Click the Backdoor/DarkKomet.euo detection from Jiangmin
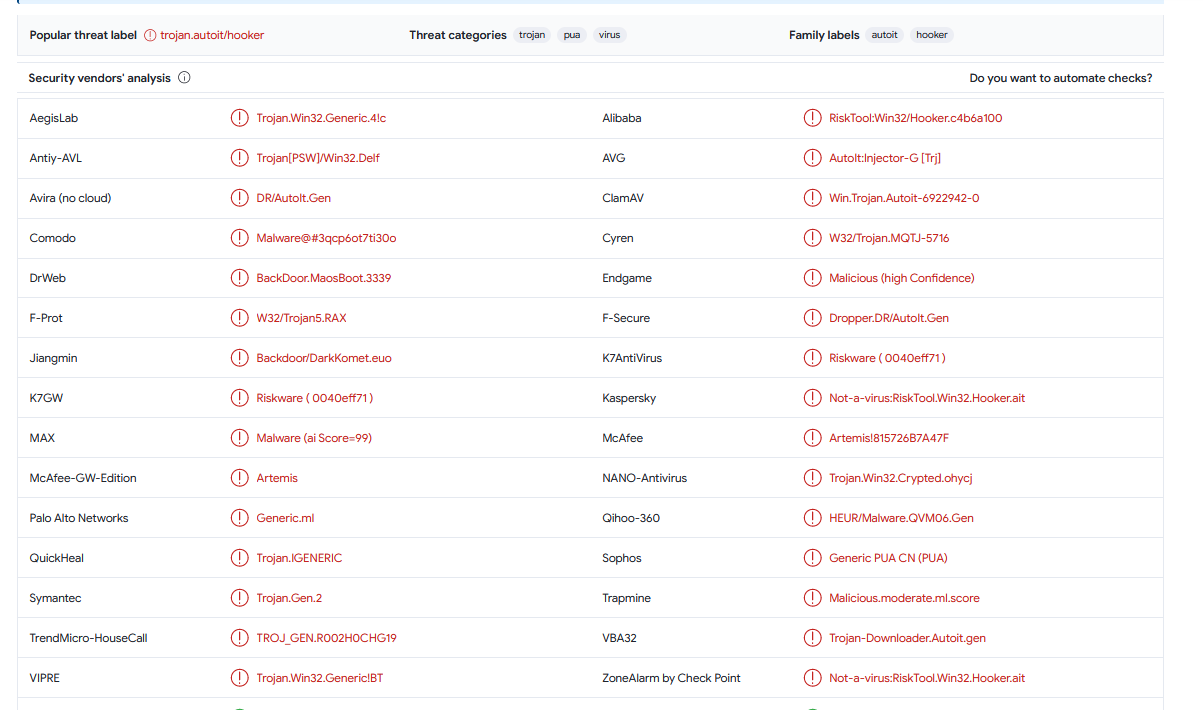Image resolution: width=1203 pixels, height=710 pixels. point(324,358)
